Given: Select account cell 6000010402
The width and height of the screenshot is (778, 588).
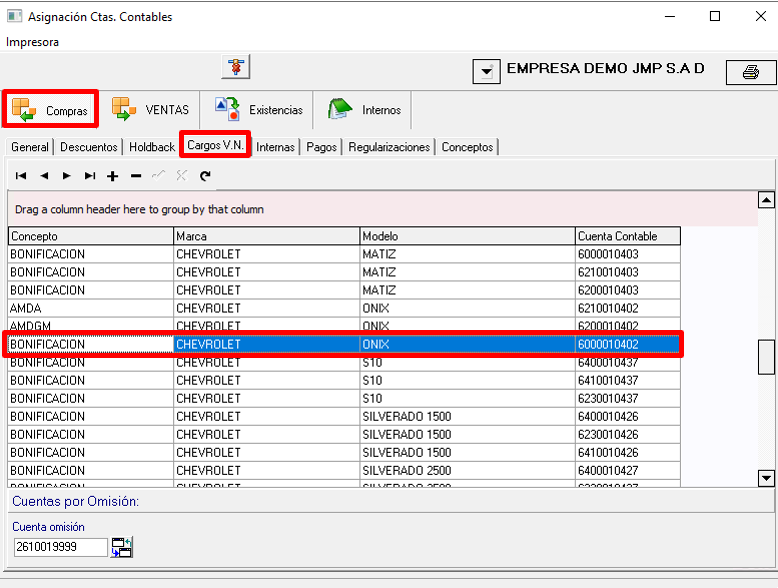Looking at the screenshot, I should (628, 344).
